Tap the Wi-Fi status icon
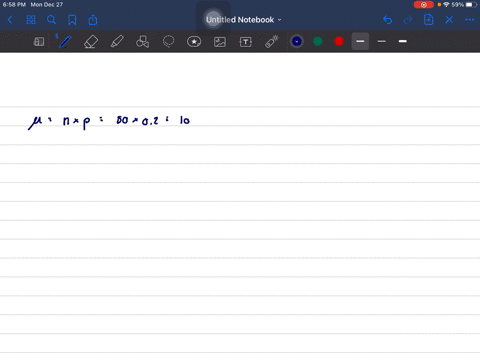Image resolution: width=480 pixels, height=360 pixels. point(446,5)
